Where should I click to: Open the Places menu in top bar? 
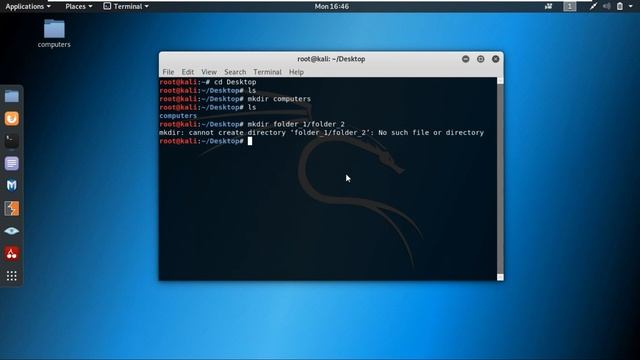tap(79, 7)
